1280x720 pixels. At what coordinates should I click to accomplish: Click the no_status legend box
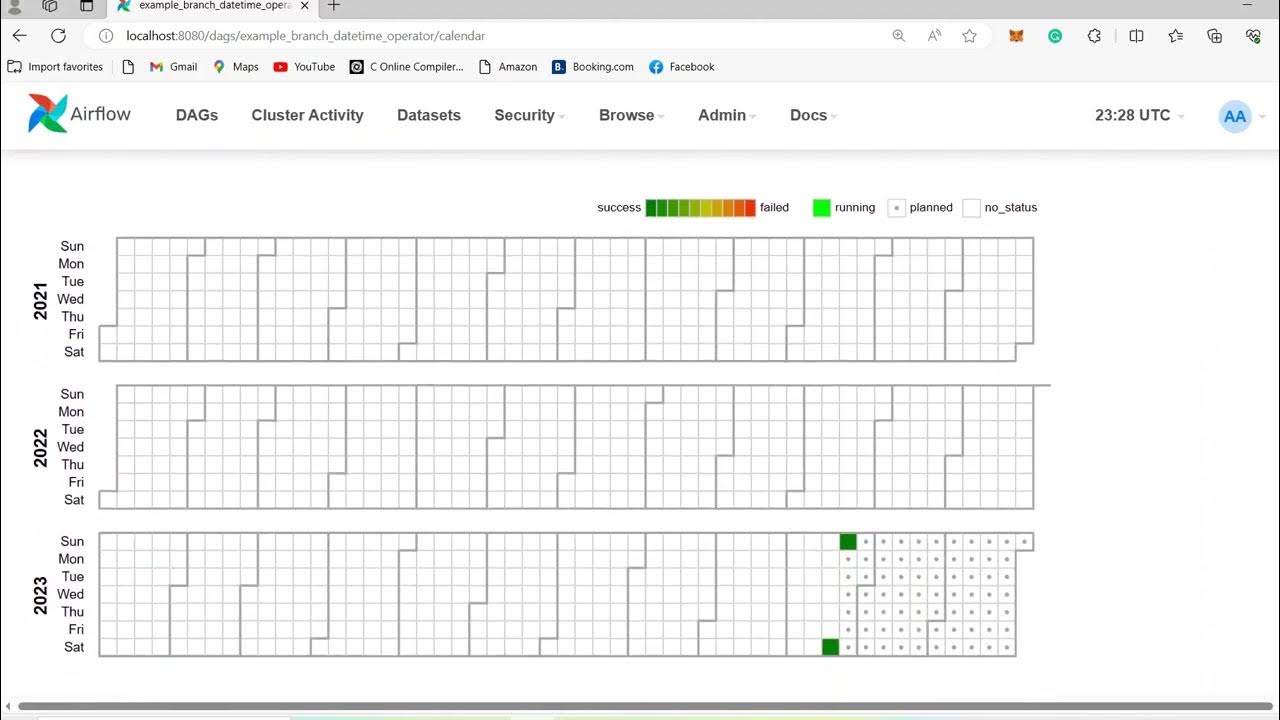[971, 208]
